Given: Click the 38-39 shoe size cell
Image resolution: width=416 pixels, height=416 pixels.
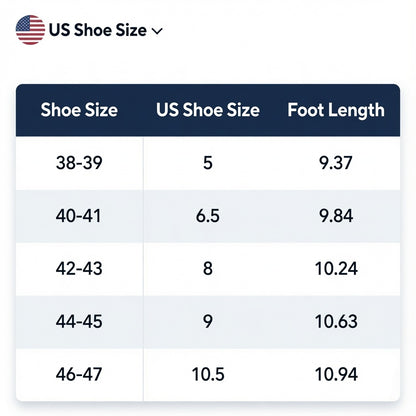Looking at the screenshot, I should [x=79, y=163].
